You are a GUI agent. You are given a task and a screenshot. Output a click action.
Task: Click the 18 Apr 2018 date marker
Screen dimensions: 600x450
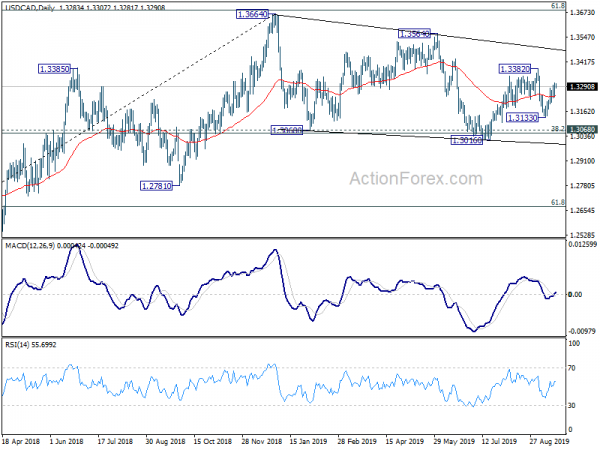pyautogui.click(x=20, y=441)
